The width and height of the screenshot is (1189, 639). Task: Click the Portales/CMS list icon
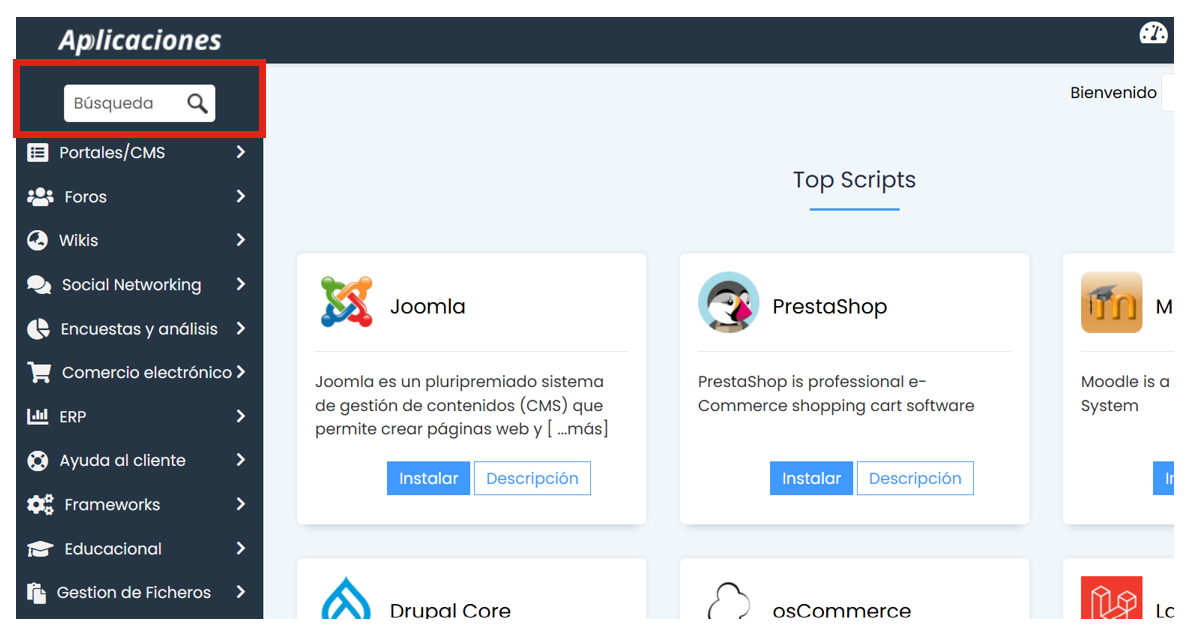coord(37,152)
